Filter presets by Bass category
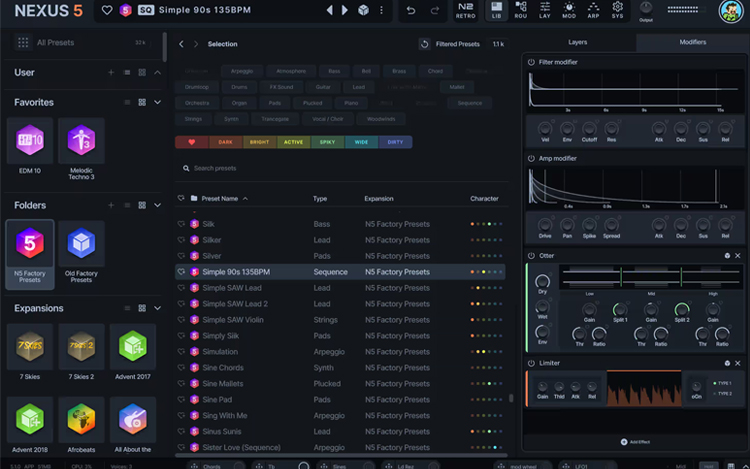 (x=334, y=71)
